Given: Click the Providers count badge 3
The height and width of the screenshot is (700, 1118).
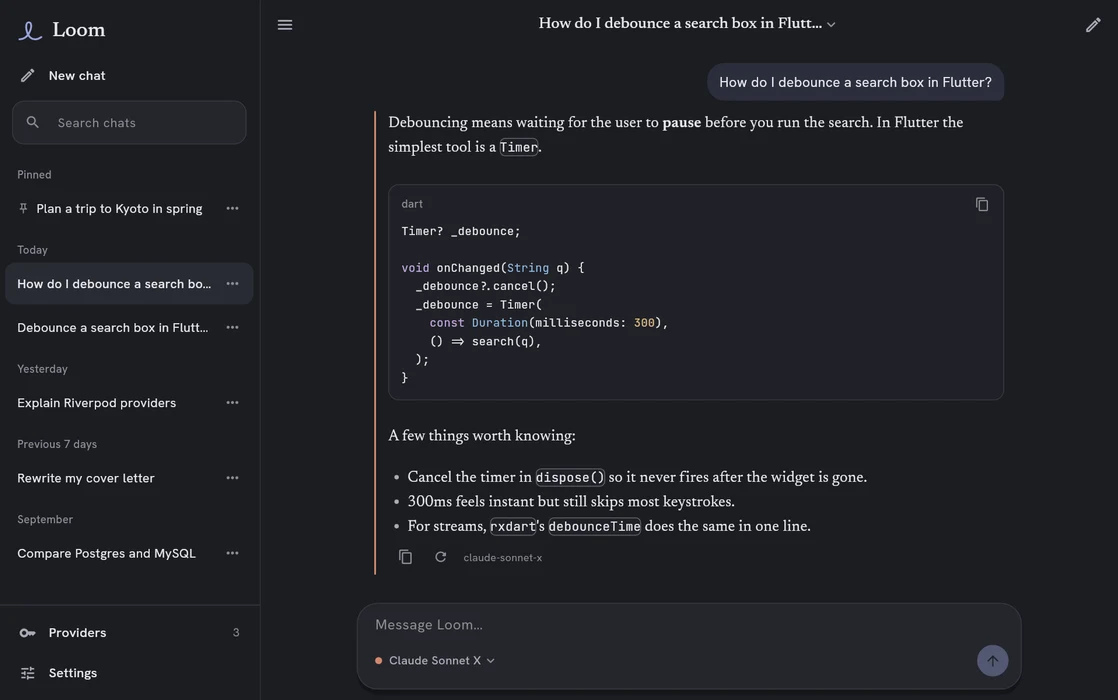Looking at the screenshot, I should 236,633.
